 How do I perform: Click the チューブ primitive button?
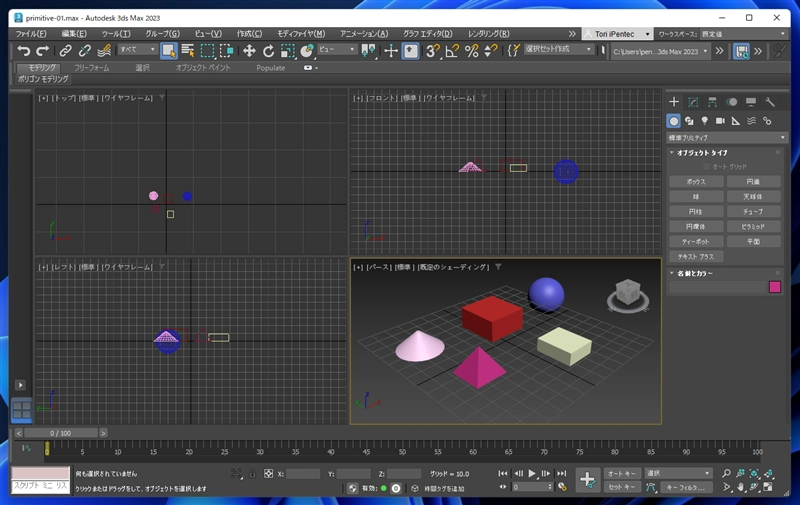754,211
